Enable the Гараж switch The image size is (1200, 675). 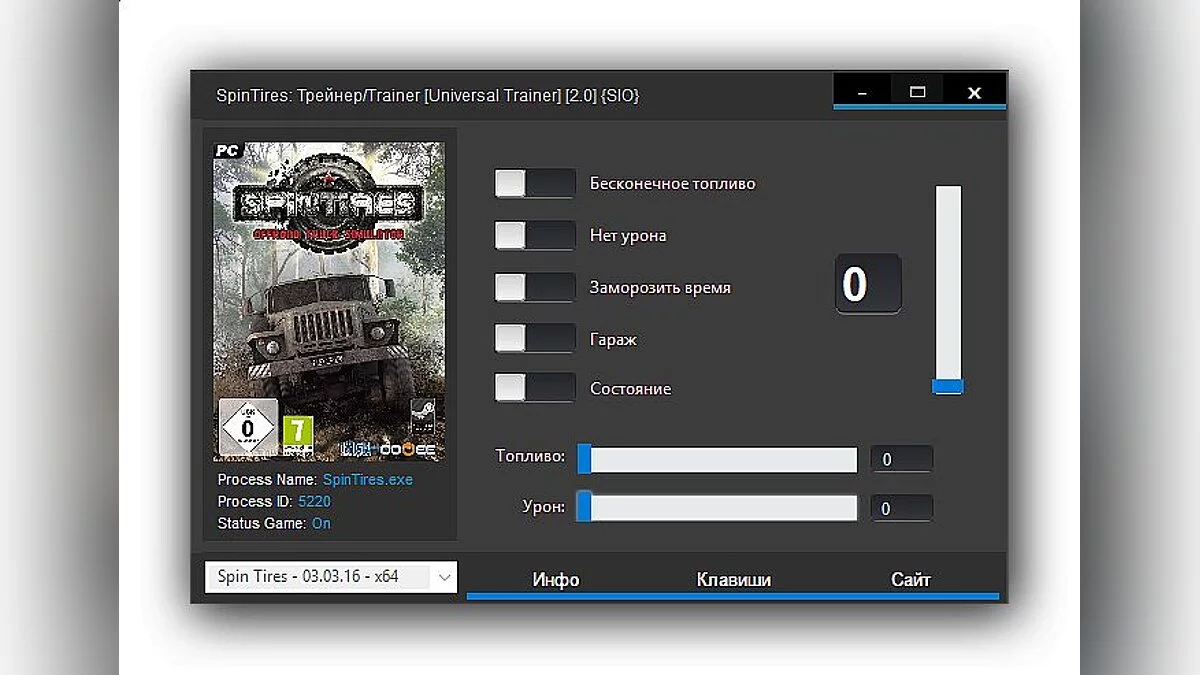(534, 338)
